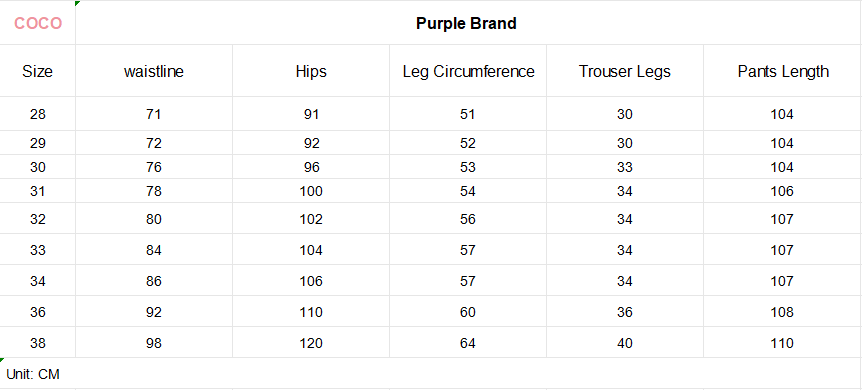Image resolution: width=862 pixels, height=390 pixels.
Task: Select hips value 120
Action: (311, 343)
